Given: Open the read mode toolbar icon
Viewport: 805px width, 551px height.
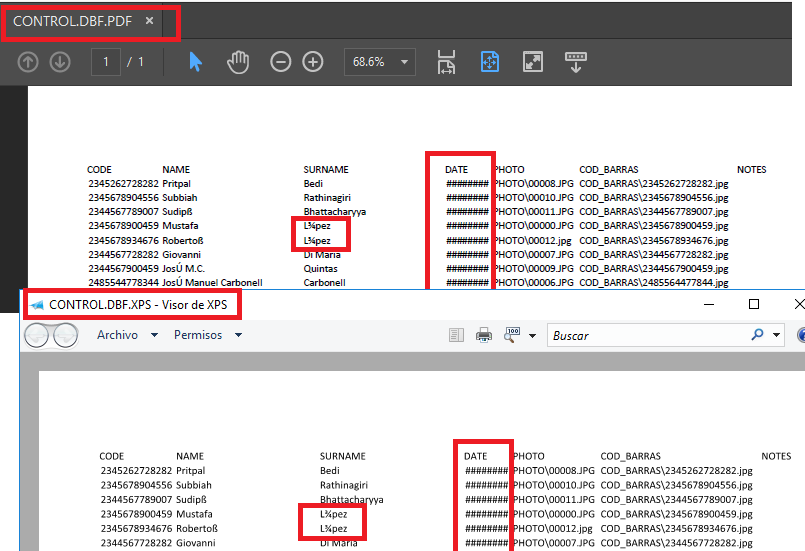Looking at the screenshot, I should pos(576,62).
